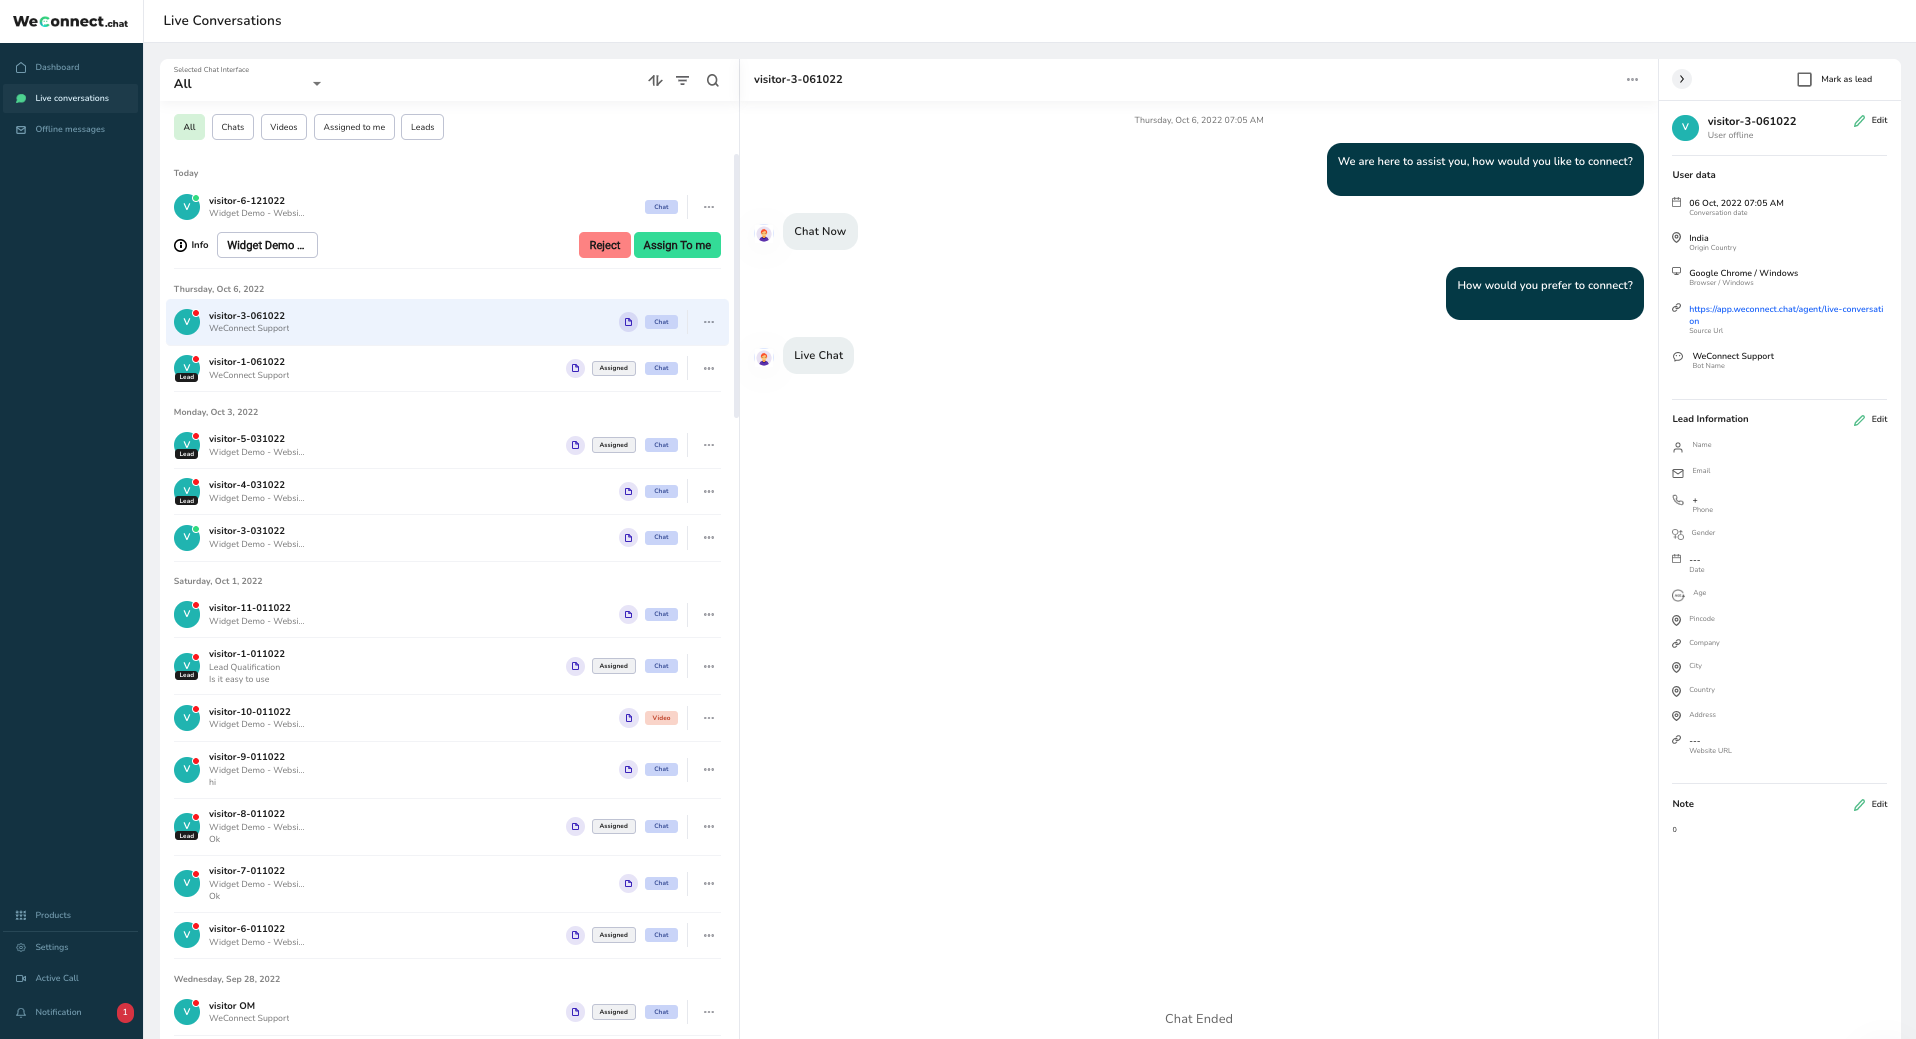This screenshot has height=1039, width=1916.
Task: Click the Info icon for visitor-6-121022
Action: click(x=180, y=245)
